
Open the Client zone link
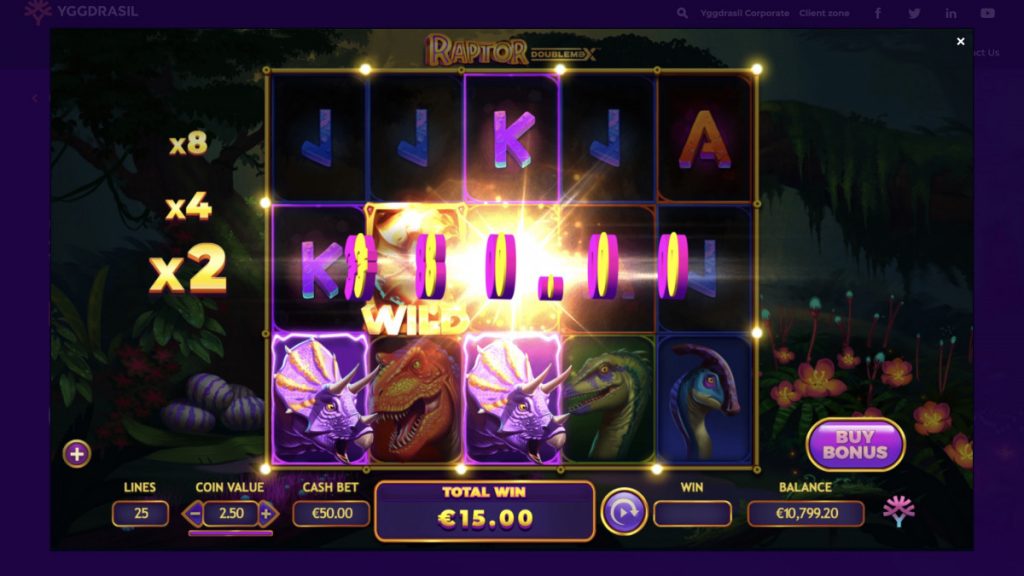click(x=824, y=13)
